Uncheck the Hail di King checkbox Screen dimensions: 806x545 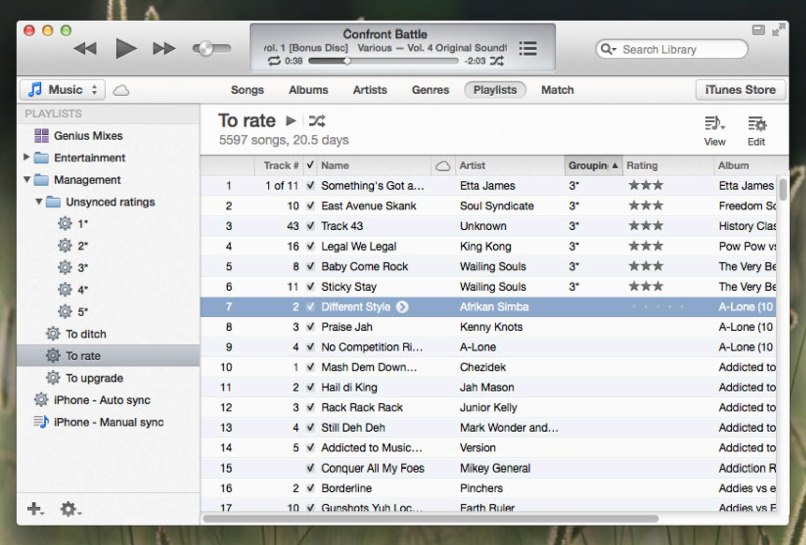(x=310, y=387)
